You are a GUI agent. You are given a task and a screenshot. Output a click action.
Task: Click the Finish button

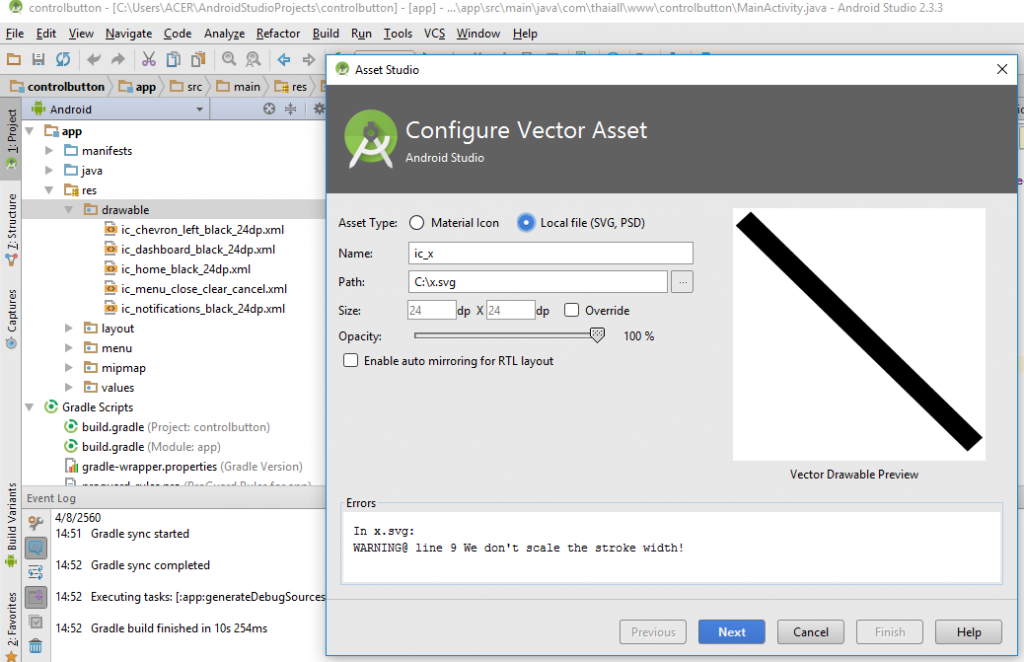(889, 632)
